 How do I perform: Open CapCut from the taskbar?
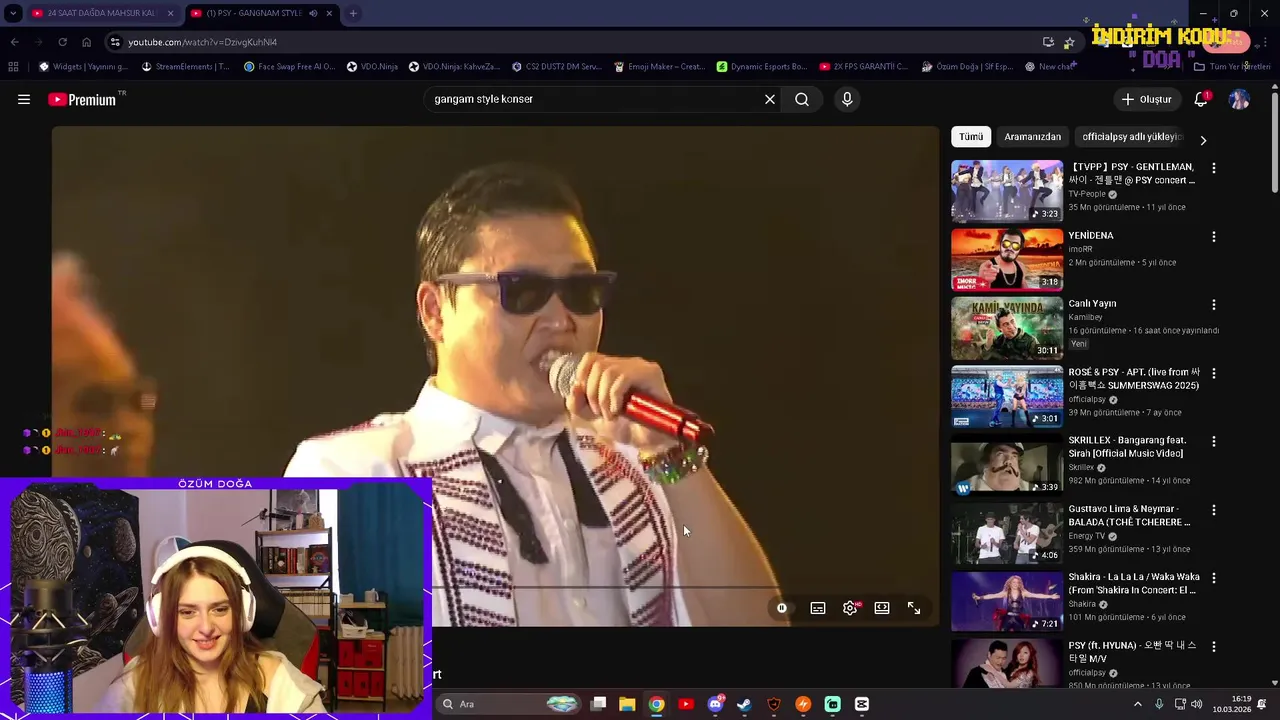click(862, 704)
